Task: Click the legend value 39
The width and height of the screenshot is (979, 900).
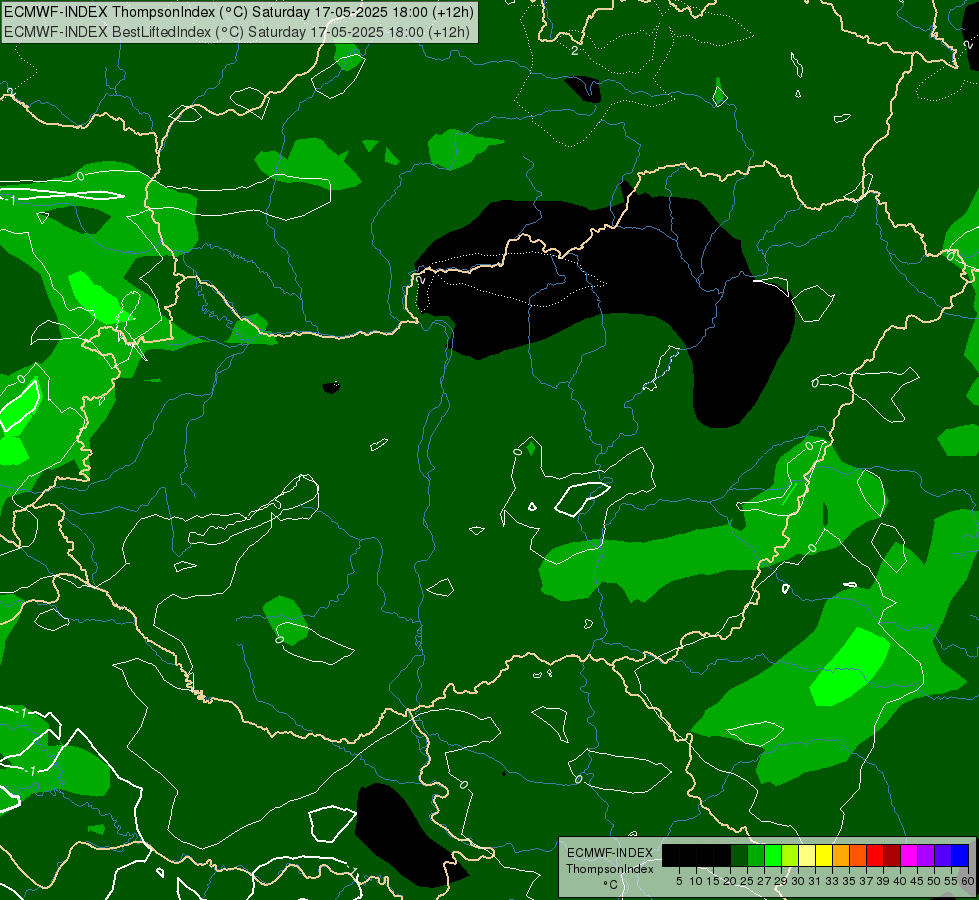Action: [883, 881]
